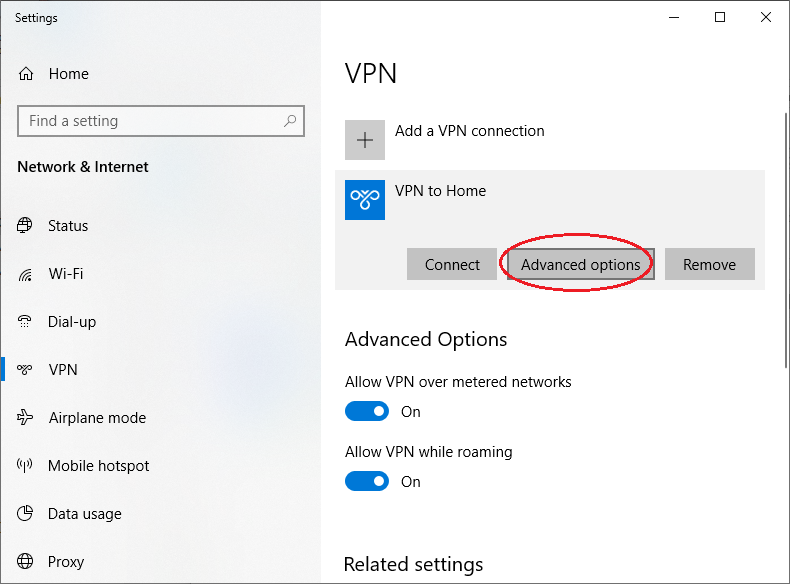Image resolution: width=790 pixels, height=584 pixels.
Task: Open the VPN section in sidebar
Action: 62,370
